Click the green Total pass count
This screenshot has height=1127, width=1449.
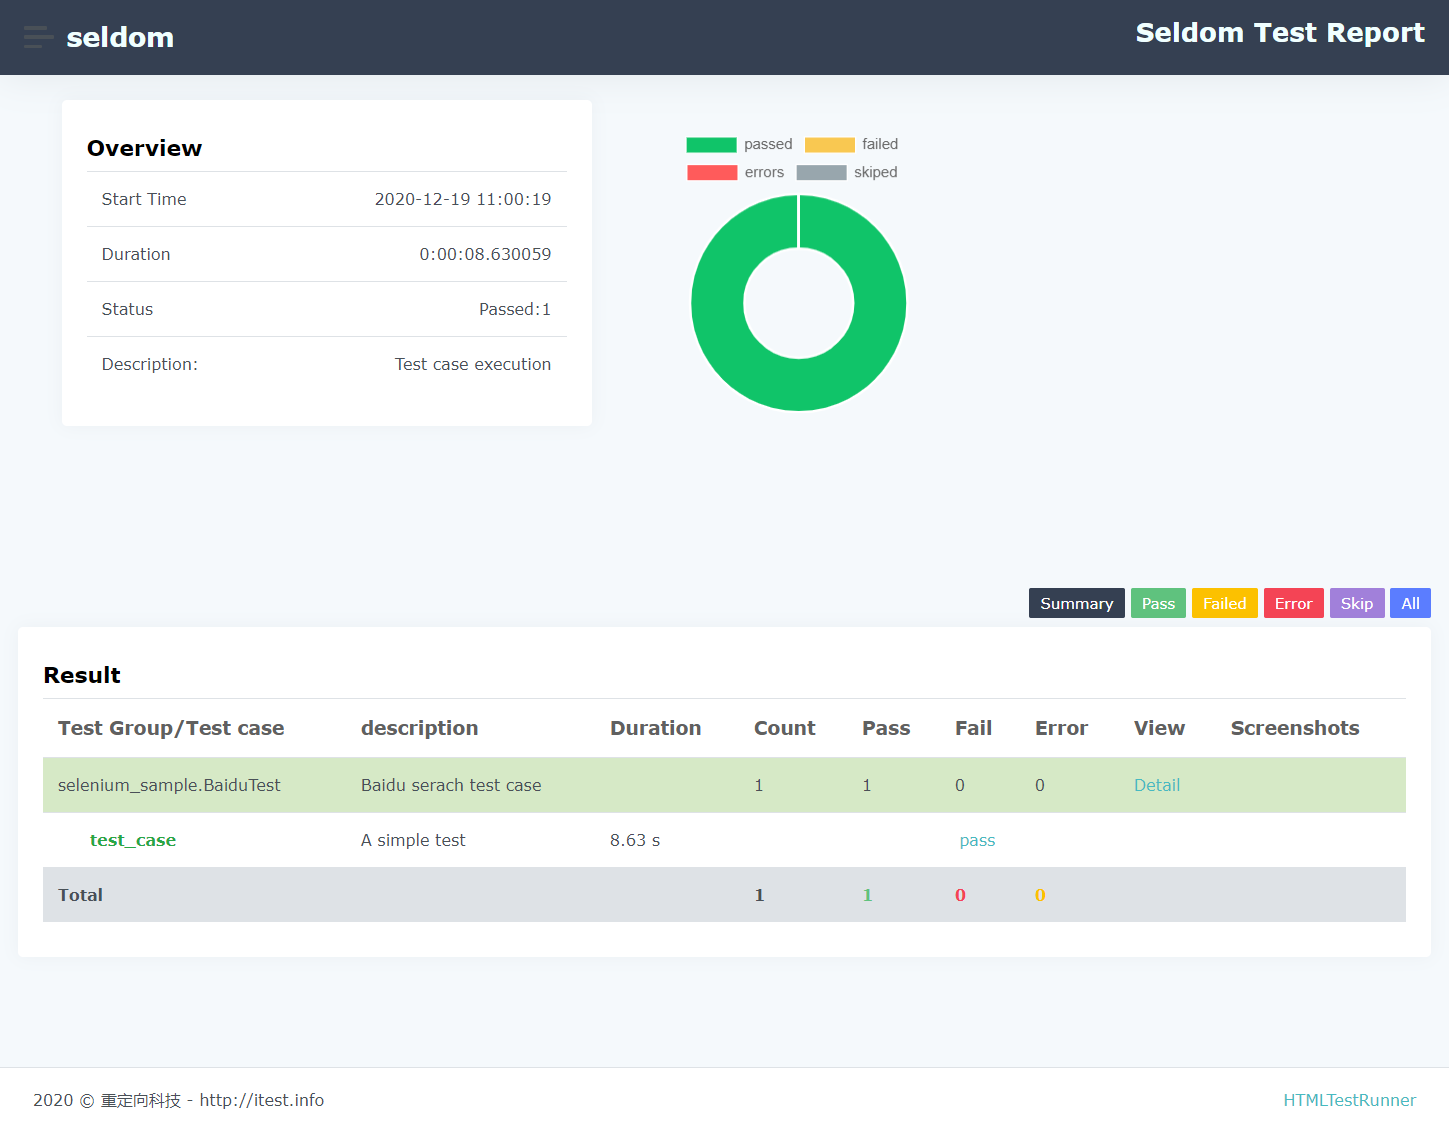pyautogui.click(x=867, y=895)
